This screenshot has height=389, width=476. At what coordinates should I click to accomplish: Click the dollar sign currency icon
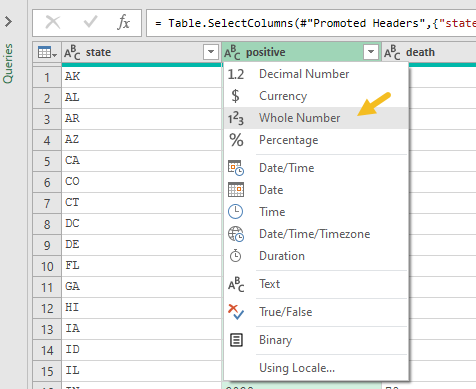[235, 96]
